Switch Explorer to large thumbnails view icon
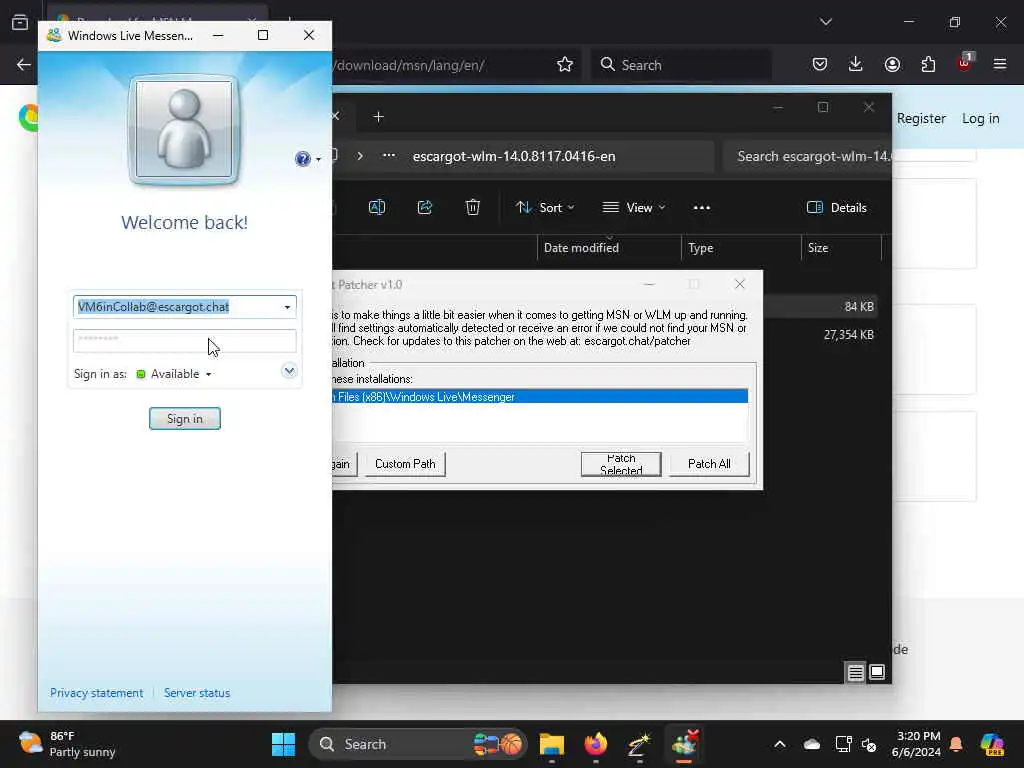The height and width of the screenshot is (768, 1024). 877,672
